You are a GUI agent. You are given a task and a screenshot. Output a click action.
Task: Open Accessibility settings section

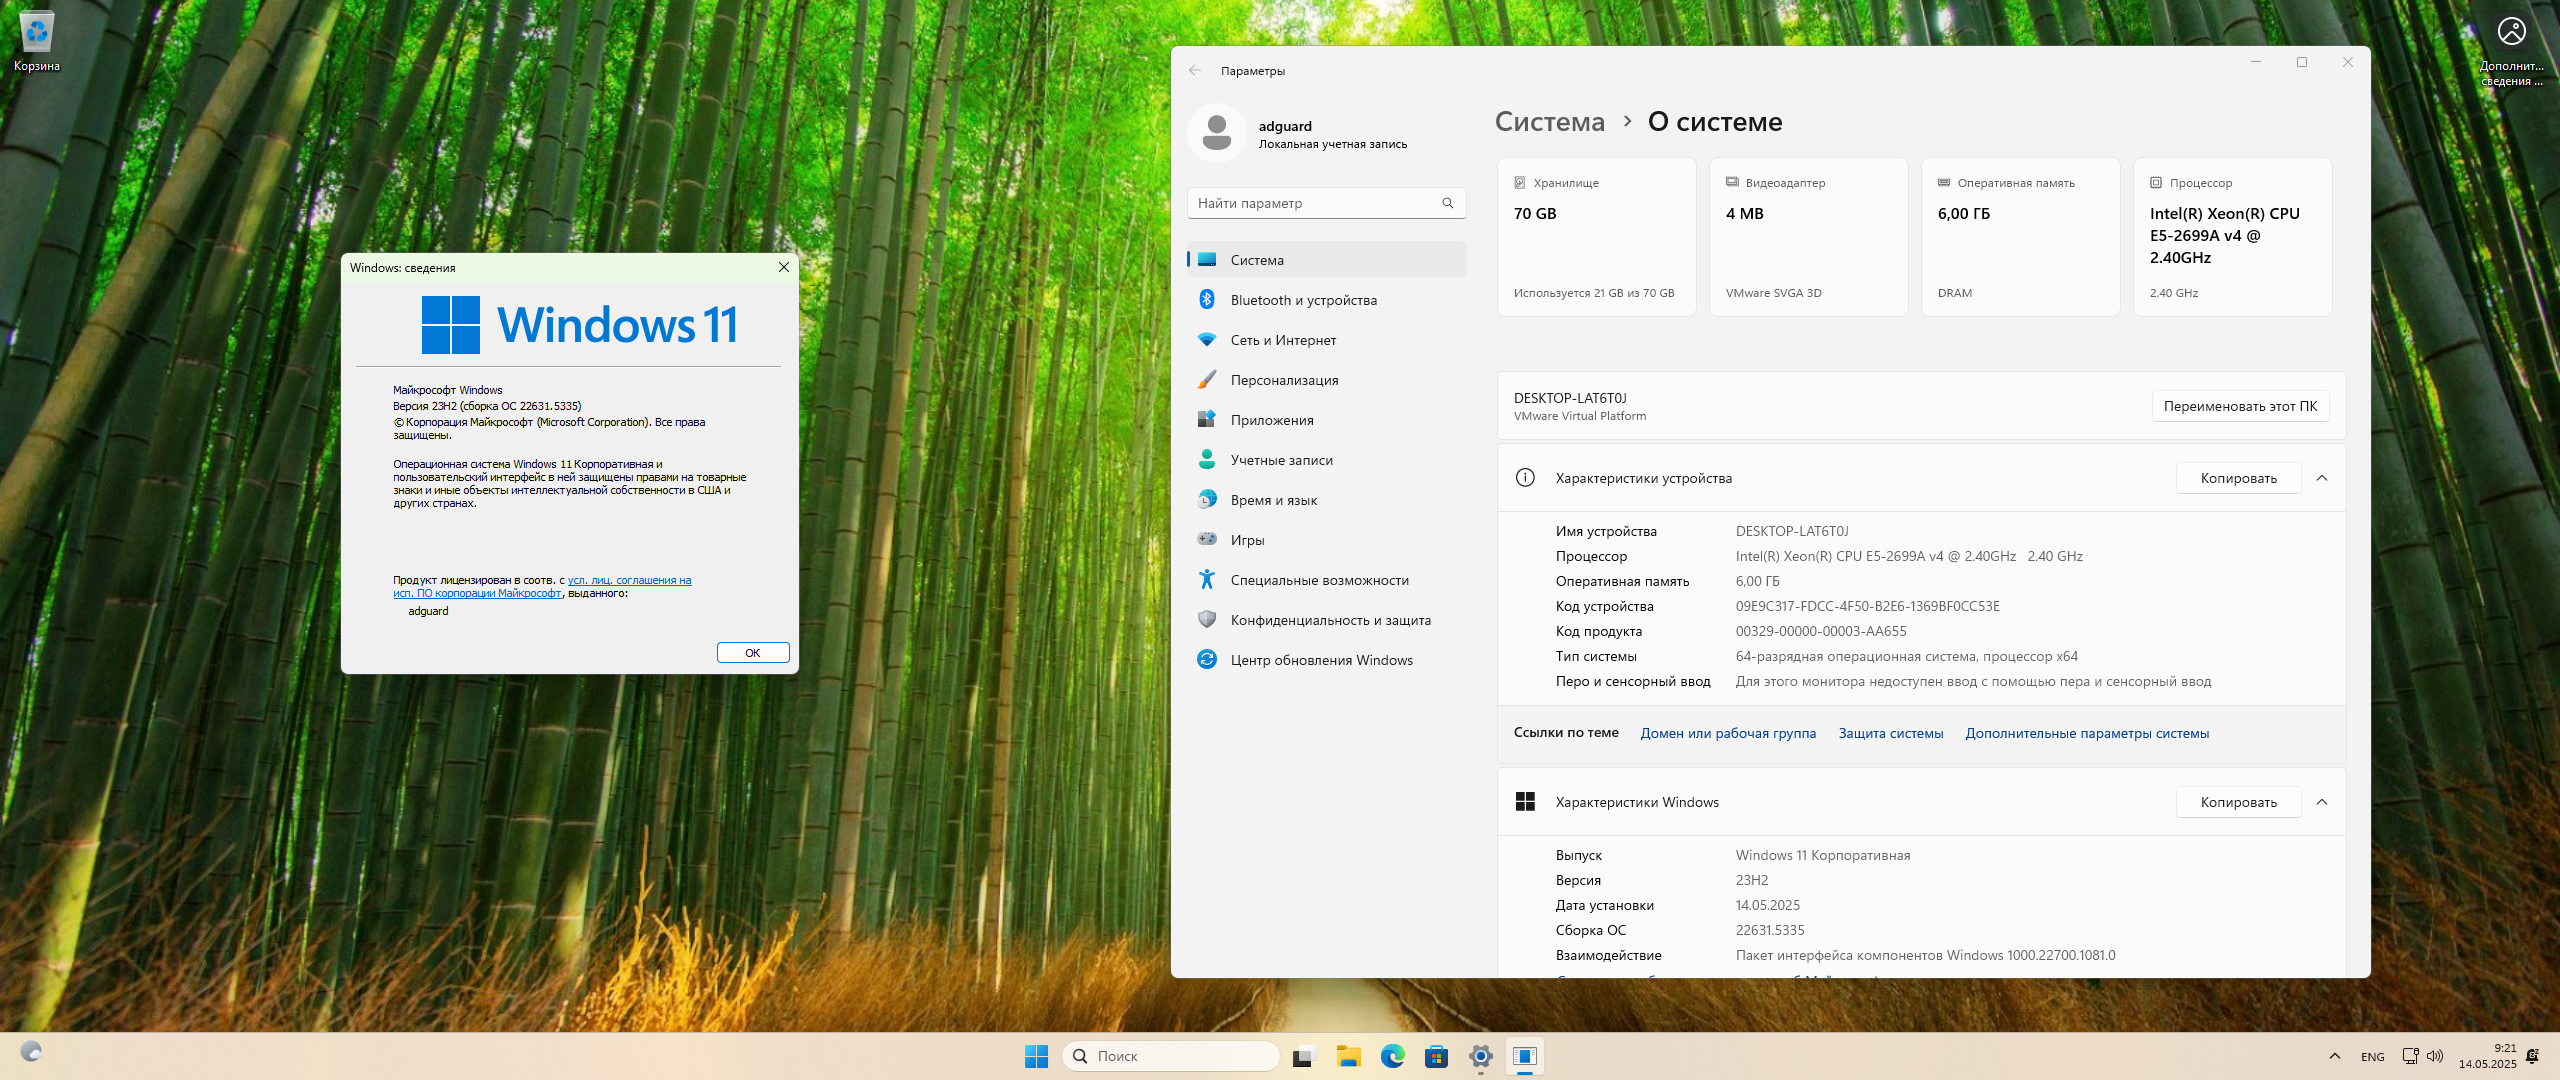coord(1326,580)
